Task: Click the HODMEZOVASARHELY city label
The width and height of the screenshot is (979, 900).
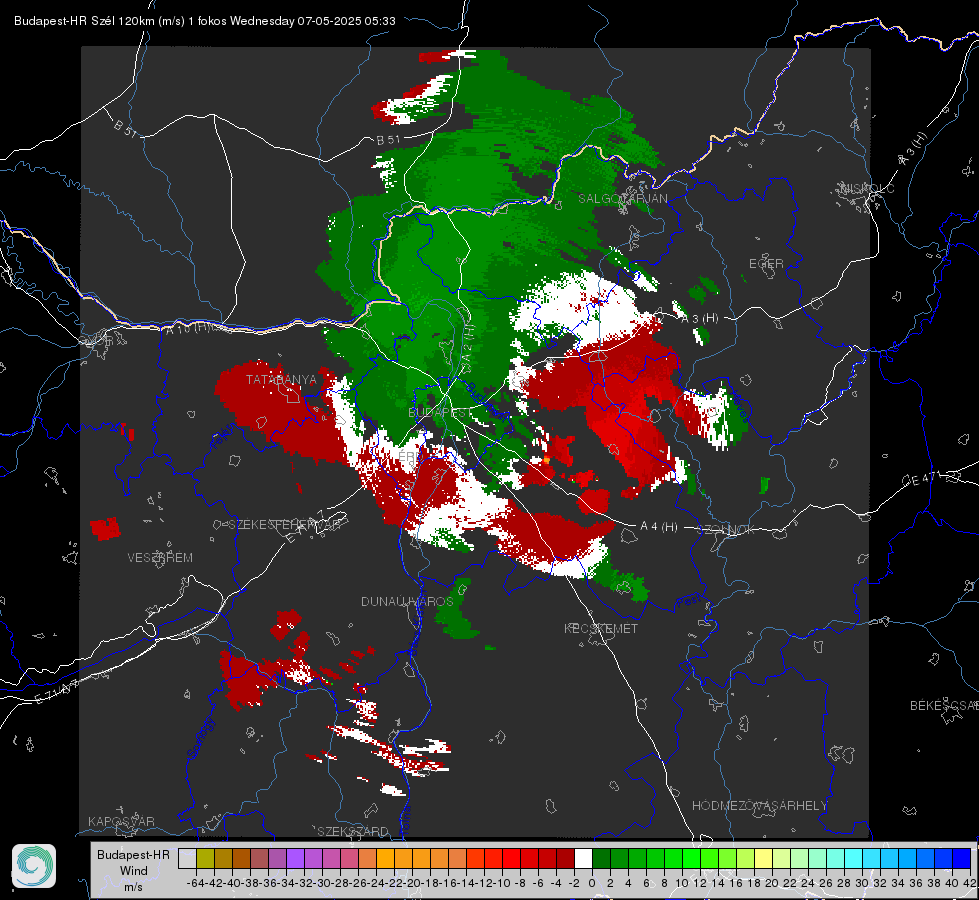Action: [760, 806]
